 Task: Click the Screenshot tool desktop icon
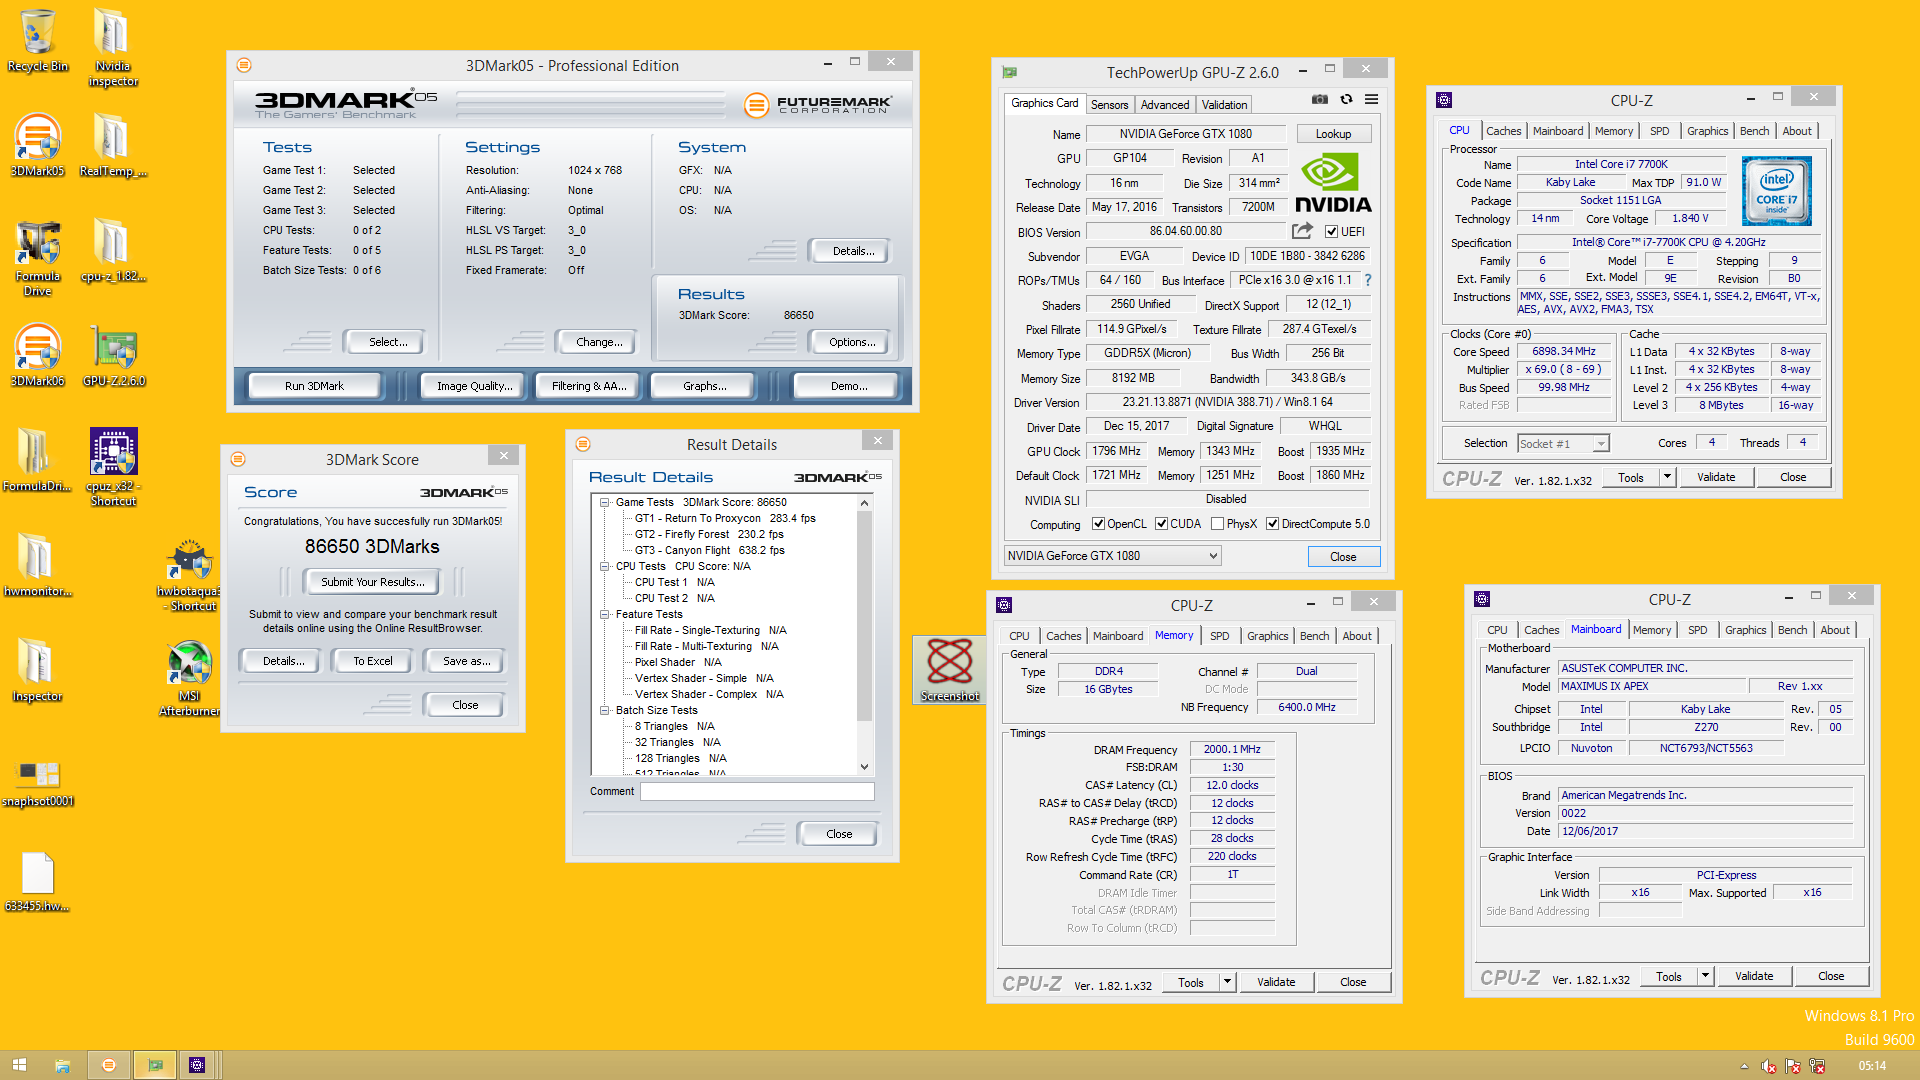[x=950, y=670]
